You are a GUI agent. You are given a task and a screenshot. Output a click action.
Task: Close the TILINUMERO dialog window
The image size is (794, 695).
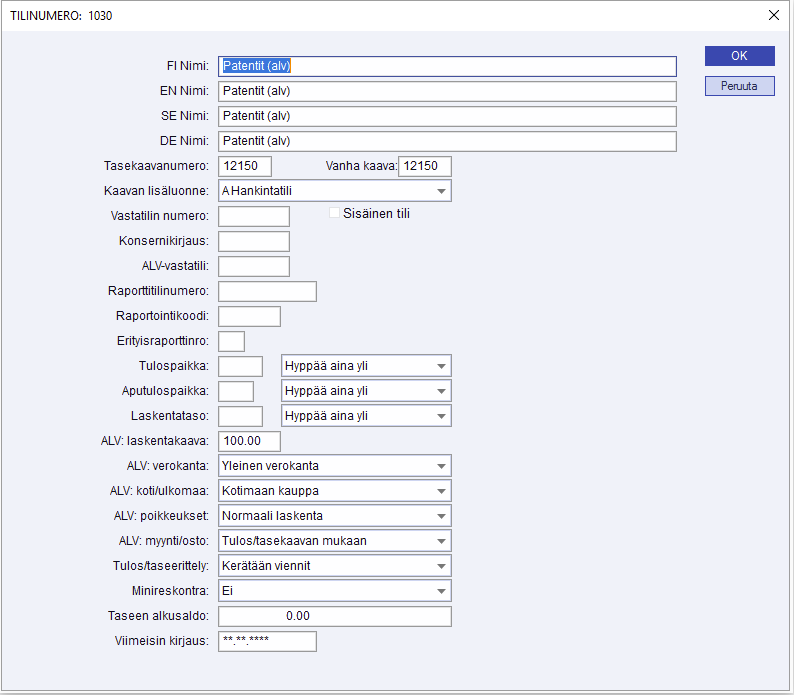point(773,15)
